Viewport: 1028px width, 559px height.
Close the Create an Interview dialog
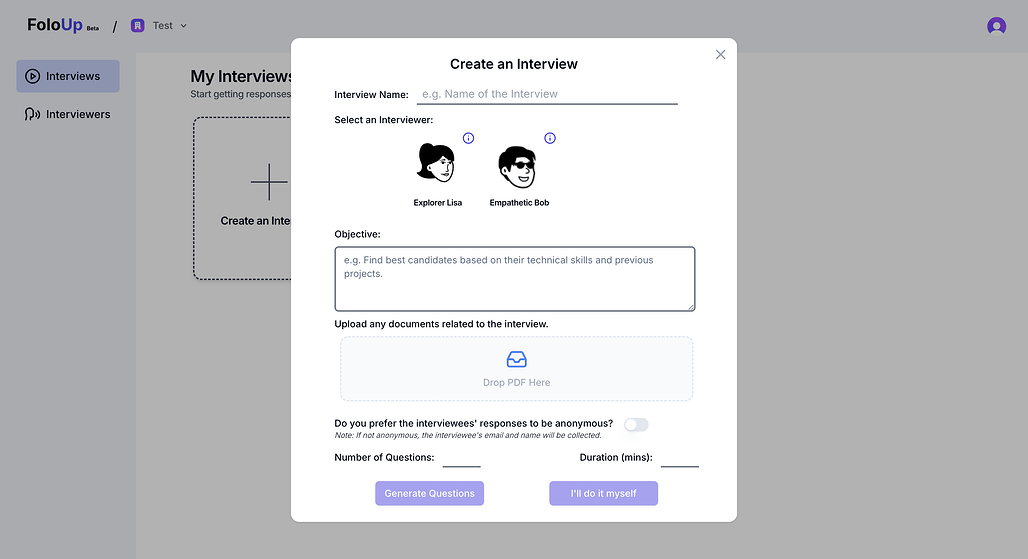[x=721, y=54]
